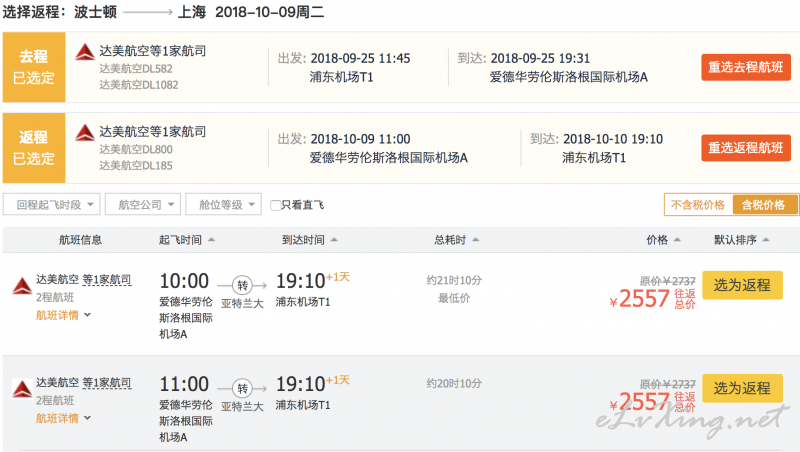Click 亚特兰大 stopover on 11:00 flight
The height and width of the screenshot is (452, 800).
pos(242,407)
